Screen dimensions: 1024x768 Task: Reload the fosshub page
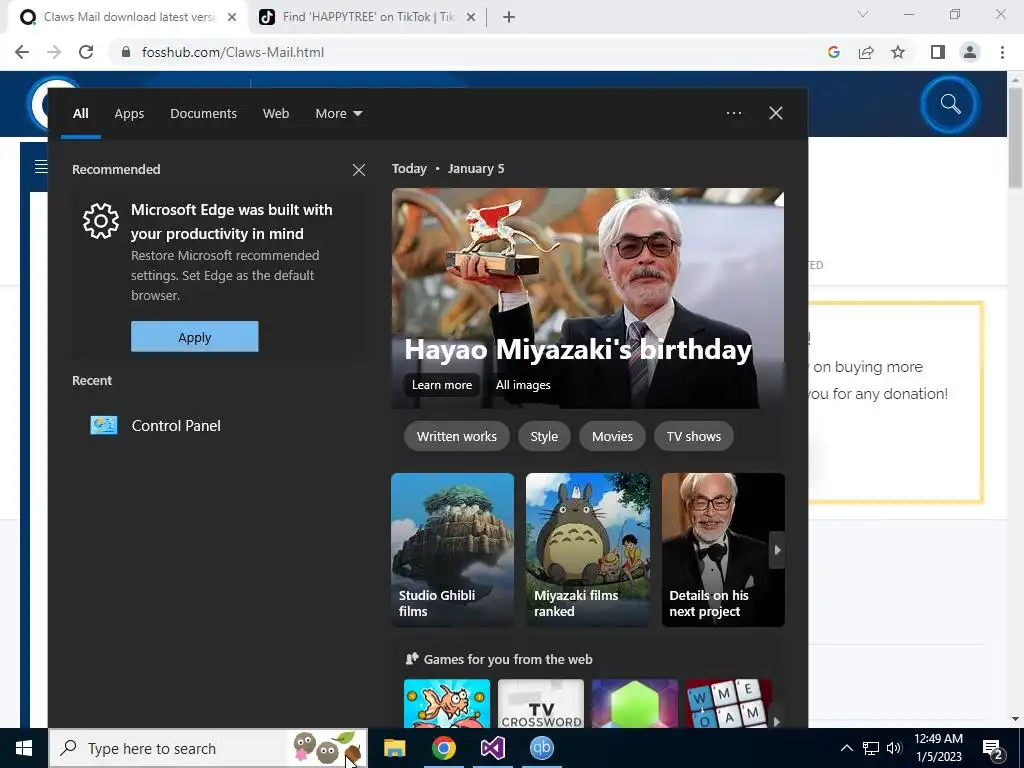[x=86, y=52]
